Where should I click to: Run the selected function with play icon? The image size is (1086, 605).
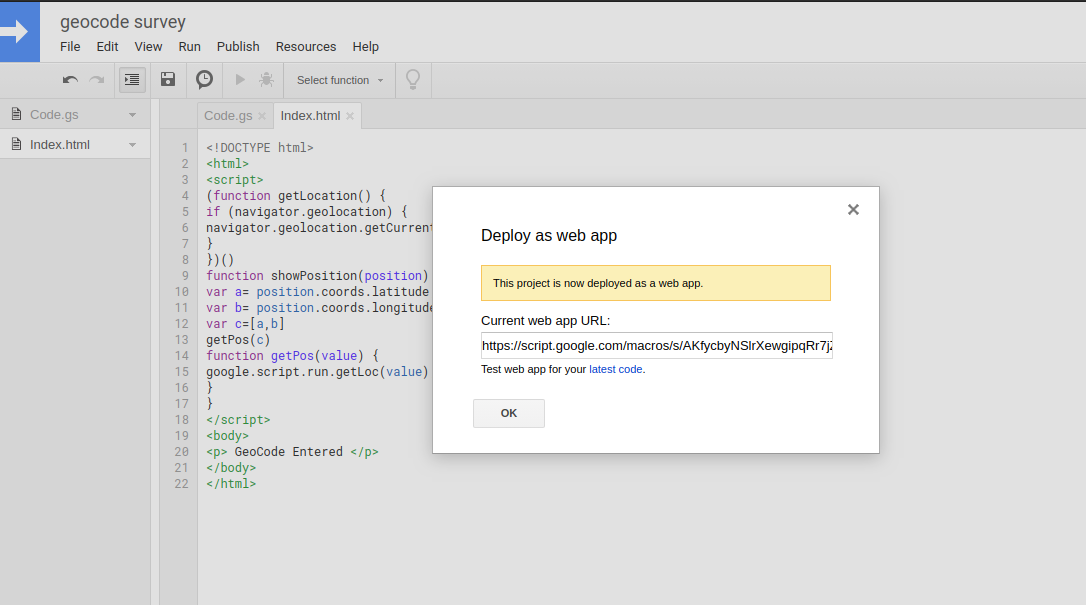coord(240,80)
